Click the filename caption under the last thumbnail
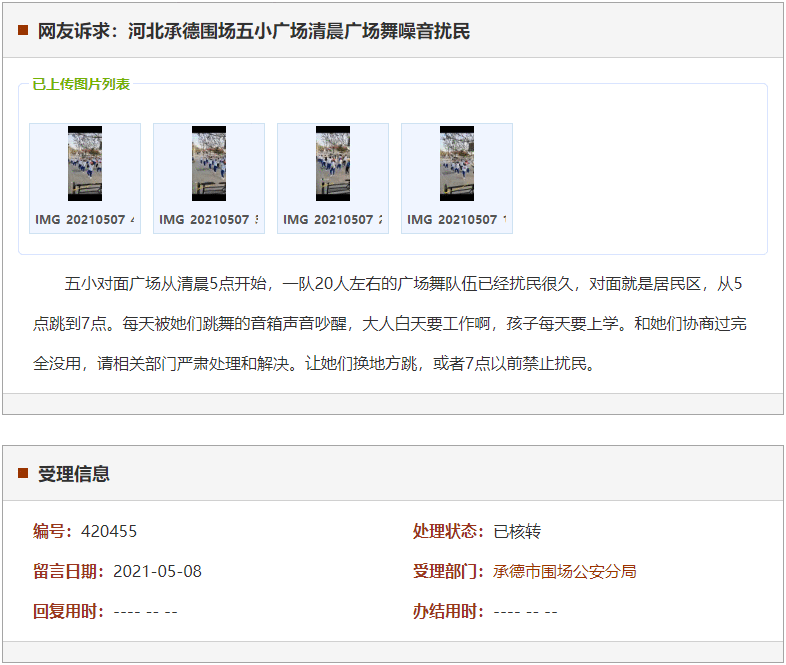The image size is (786, 665). (457, 220)
